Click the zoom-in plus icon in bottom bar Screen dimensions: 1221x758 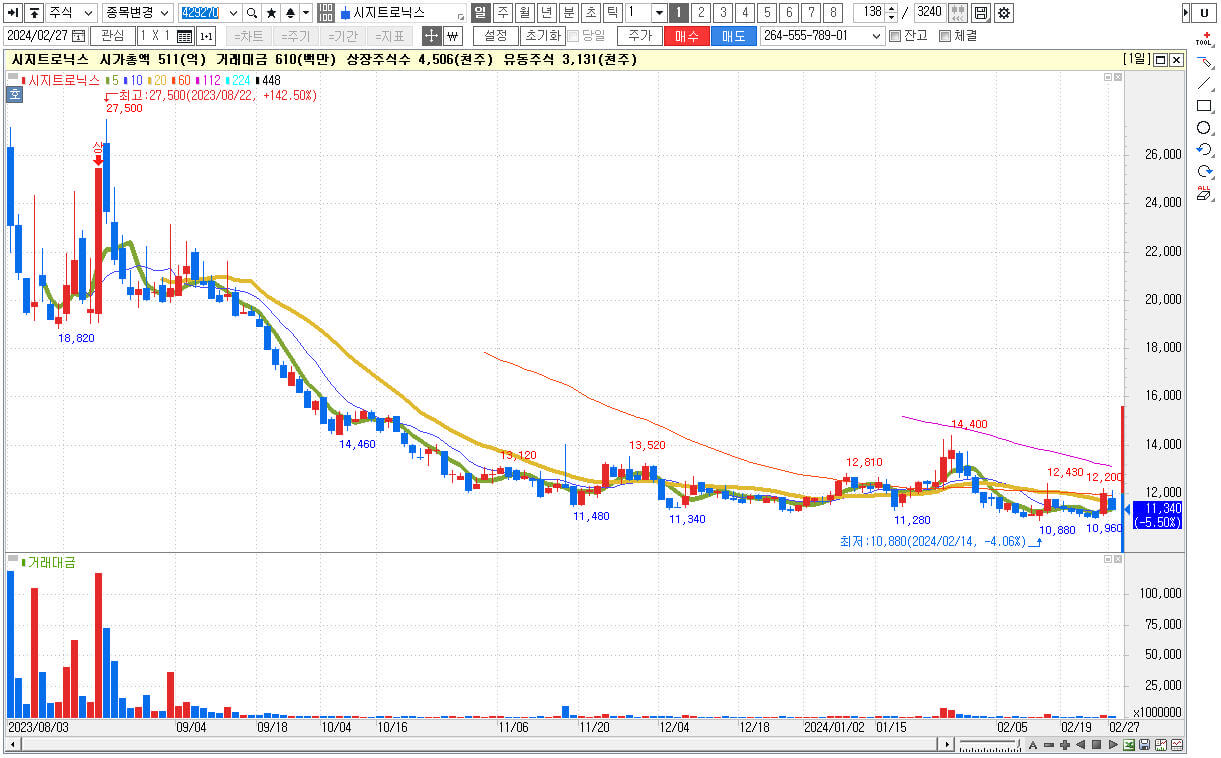pos(1065,745)
